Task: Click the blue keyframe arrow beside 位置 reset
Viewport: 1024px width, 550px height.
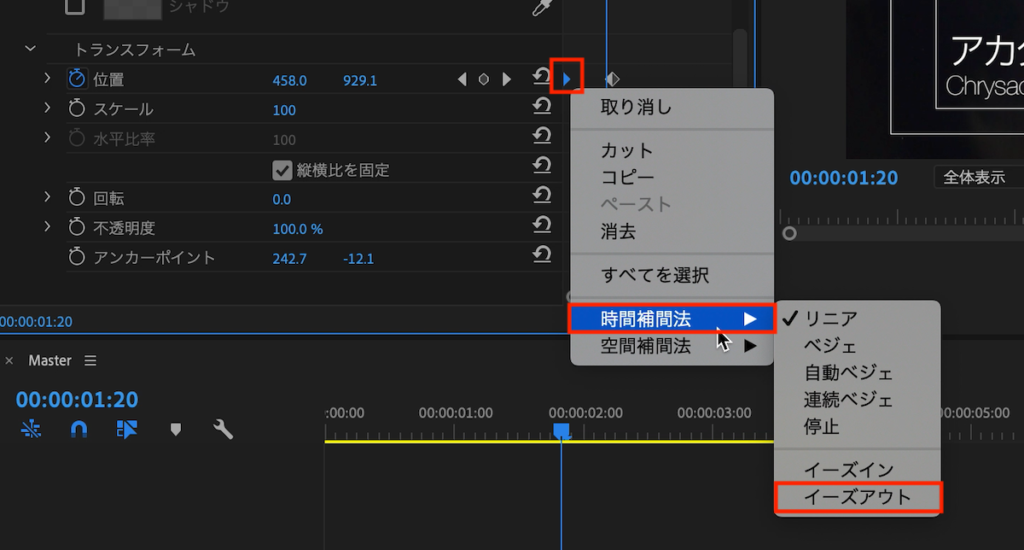Action: point(567,80)
